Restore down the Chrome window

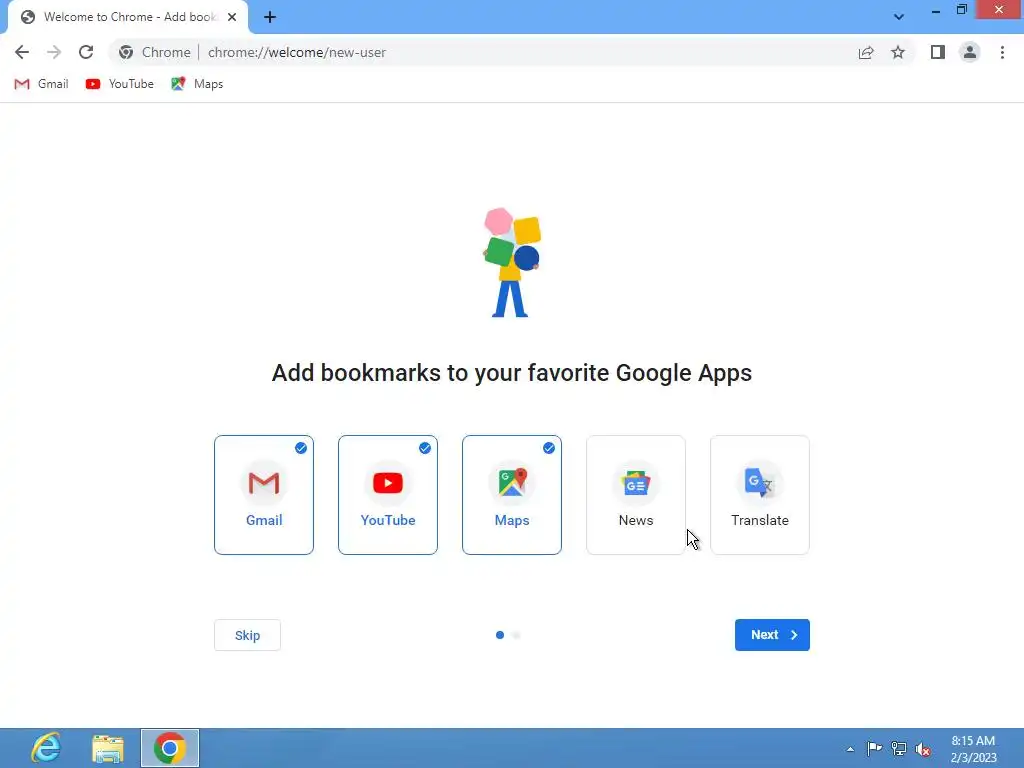pyautogui.click(x=962, y=10)
